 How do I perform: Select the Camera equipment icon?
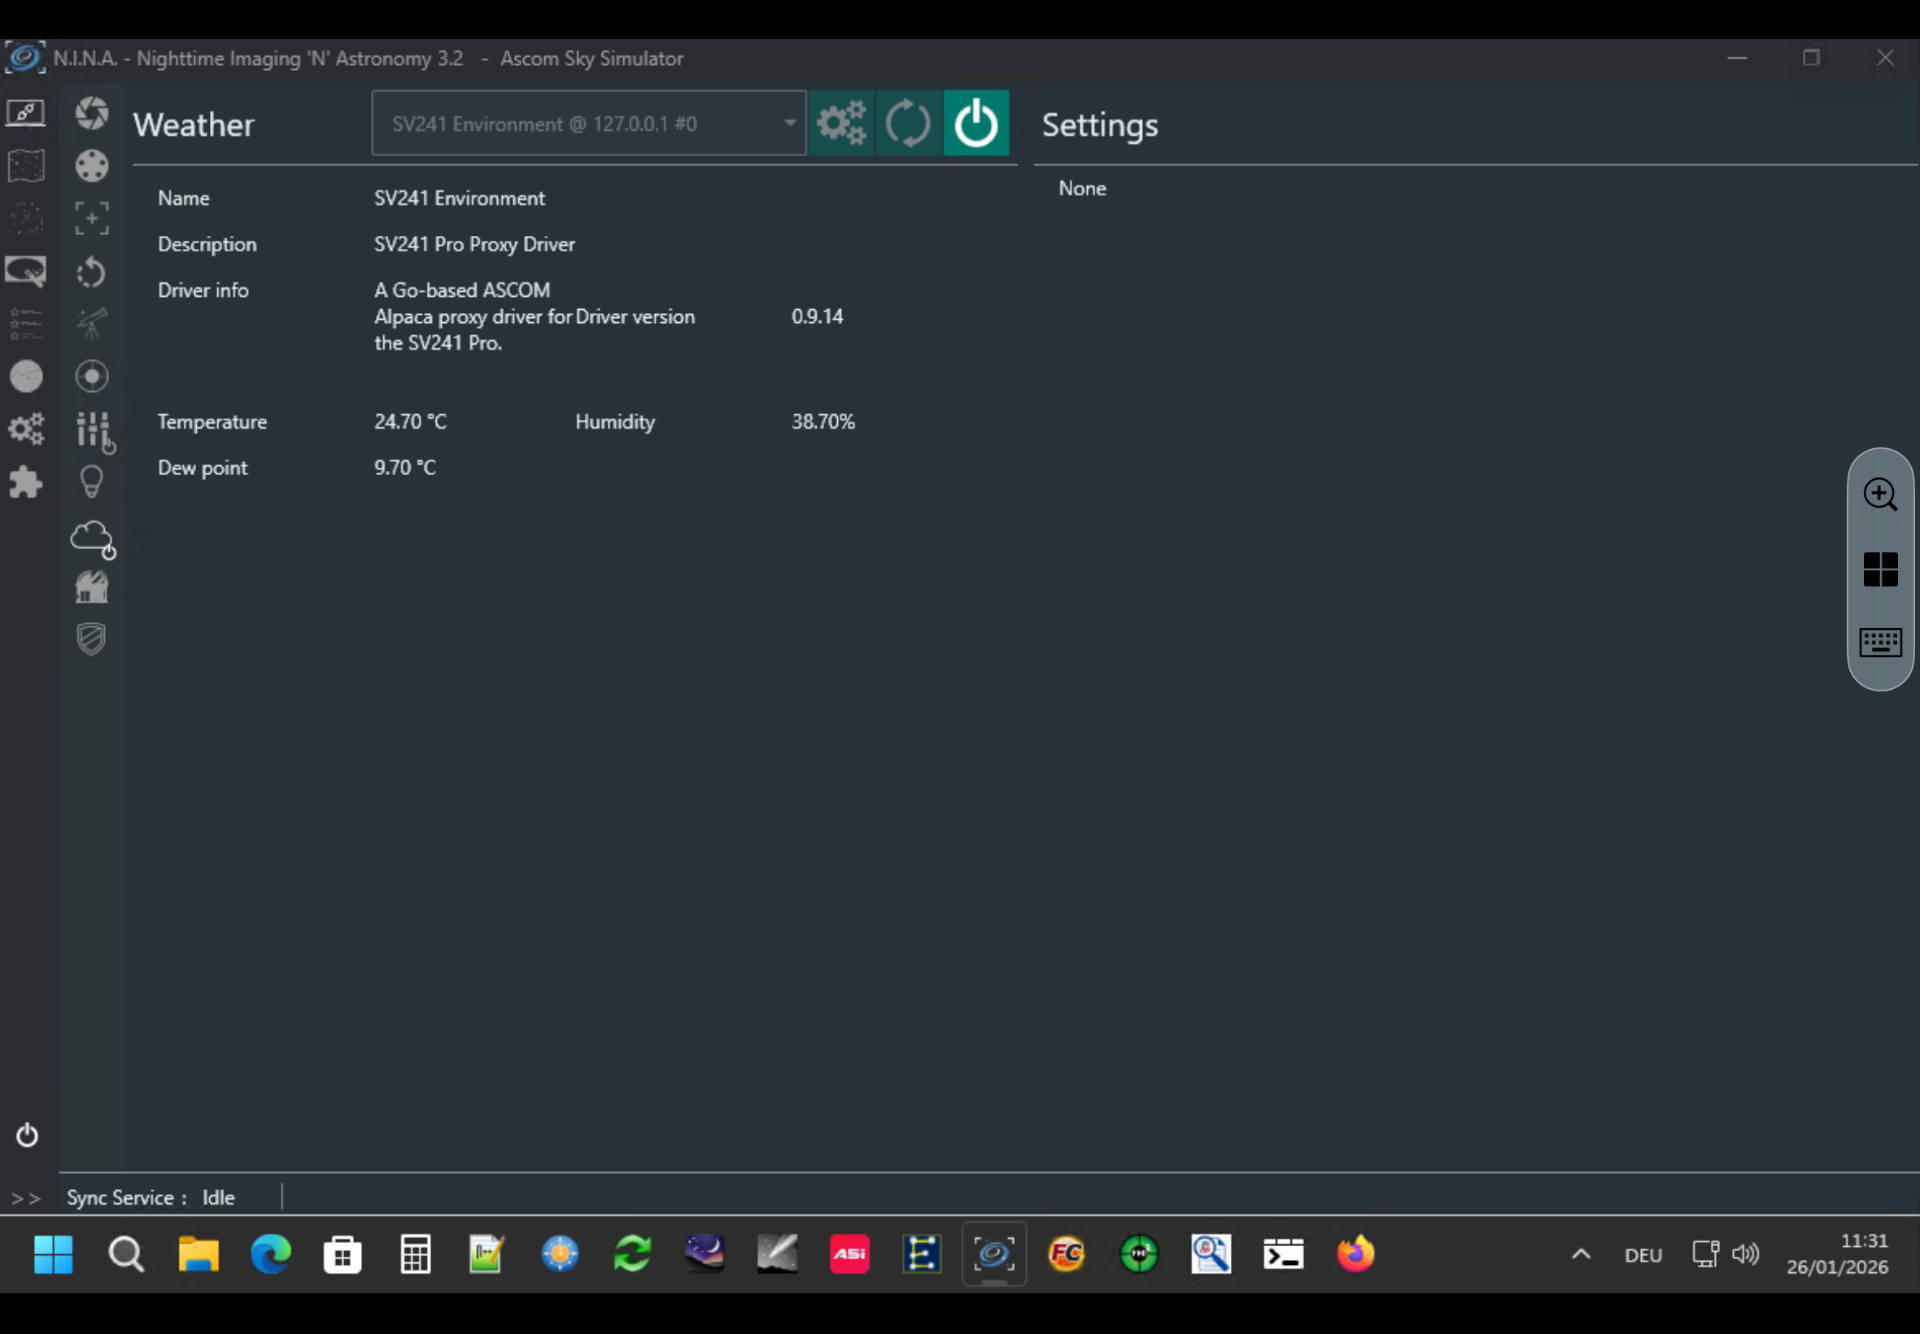point(92,113)
